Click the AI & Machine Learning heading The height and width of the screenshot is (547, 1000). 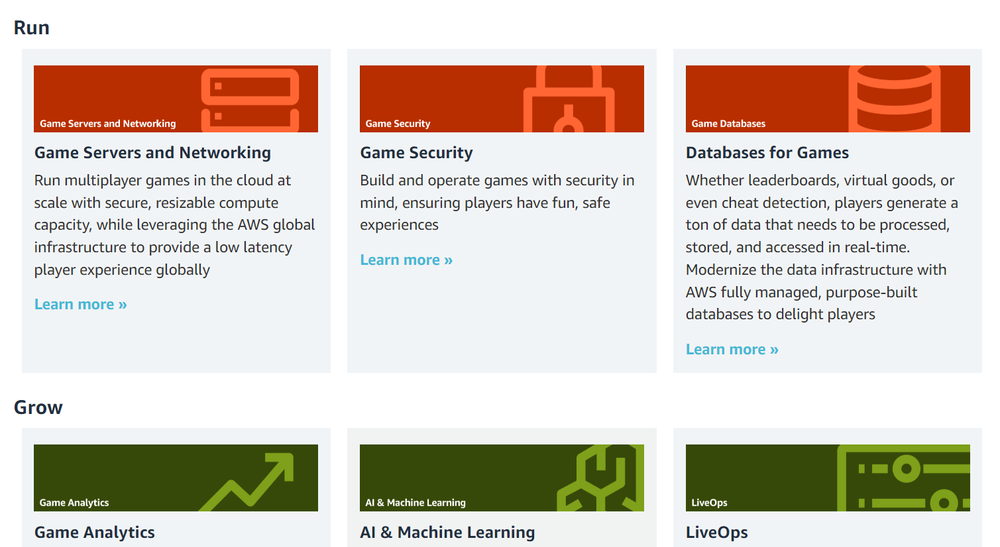tap(447, 532)
